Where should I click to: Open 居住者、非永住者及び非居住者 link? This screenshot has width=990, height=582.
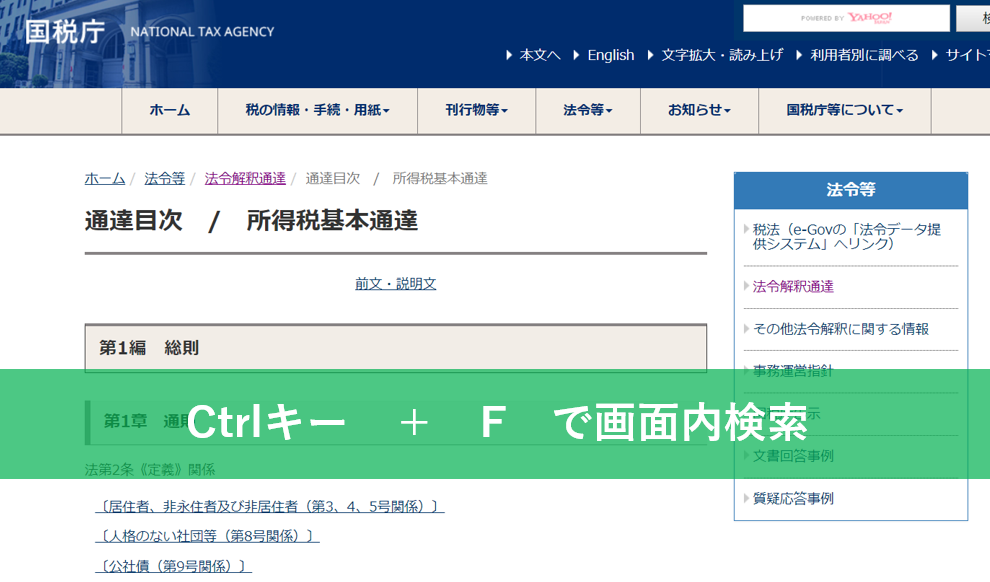click(269, 506)
